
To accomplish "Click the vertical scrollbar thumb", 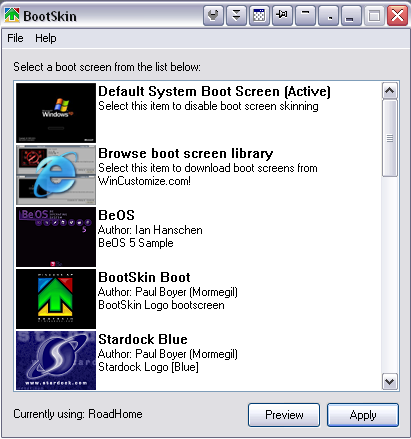I will 390,138.
